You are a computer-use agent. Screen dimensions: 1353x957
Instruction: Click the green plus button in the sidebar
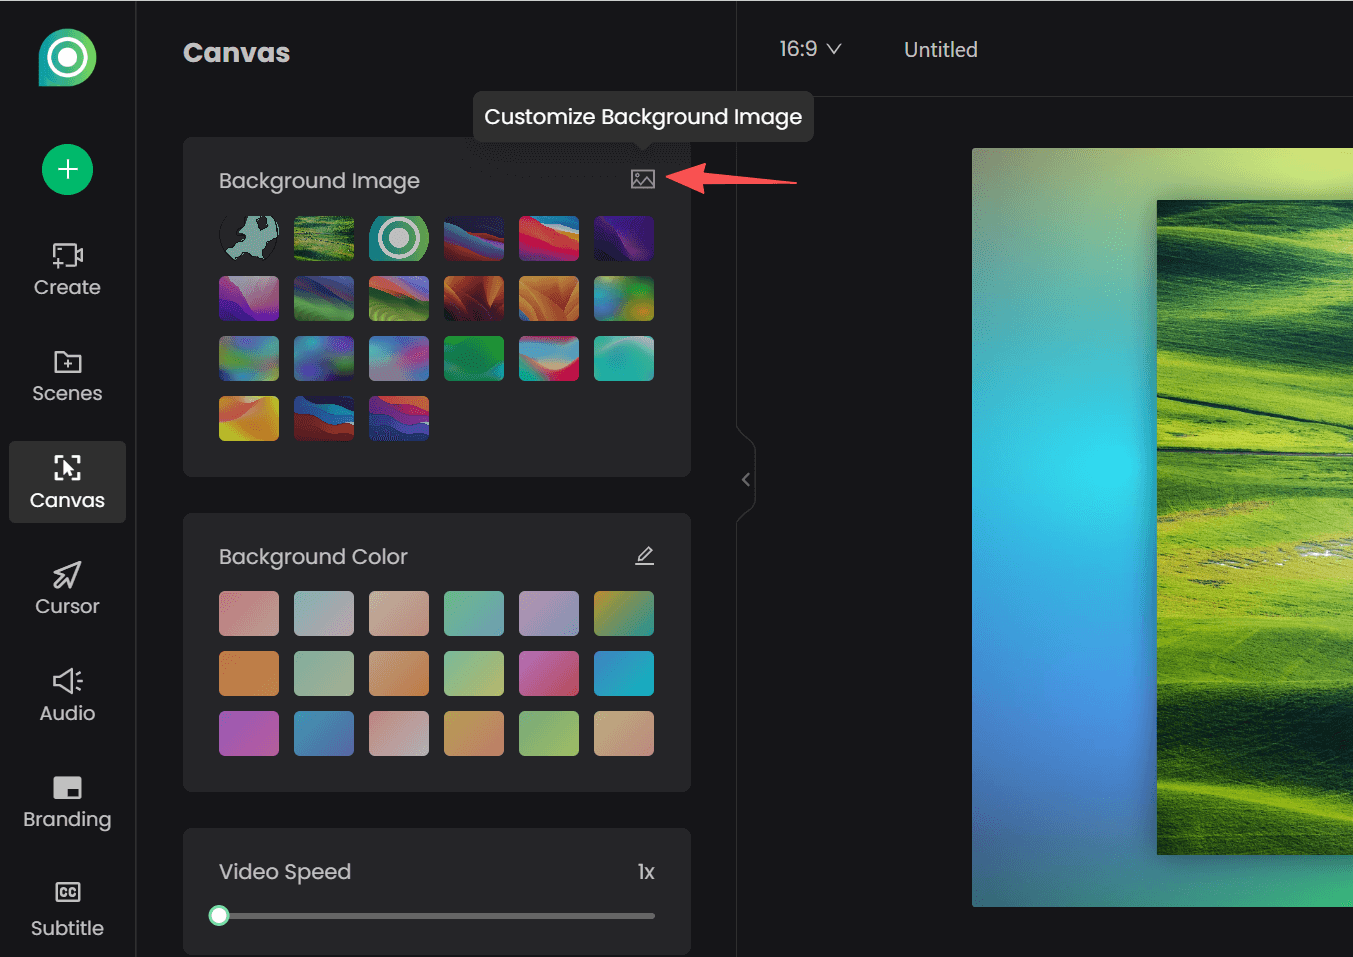point(67,169)
